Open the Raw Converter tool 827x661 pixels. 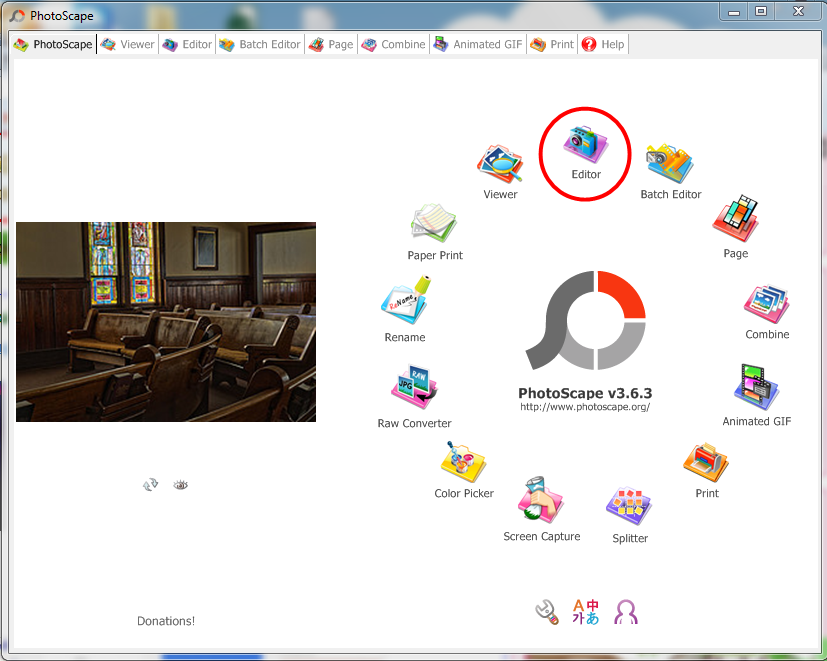click(414, 388)
